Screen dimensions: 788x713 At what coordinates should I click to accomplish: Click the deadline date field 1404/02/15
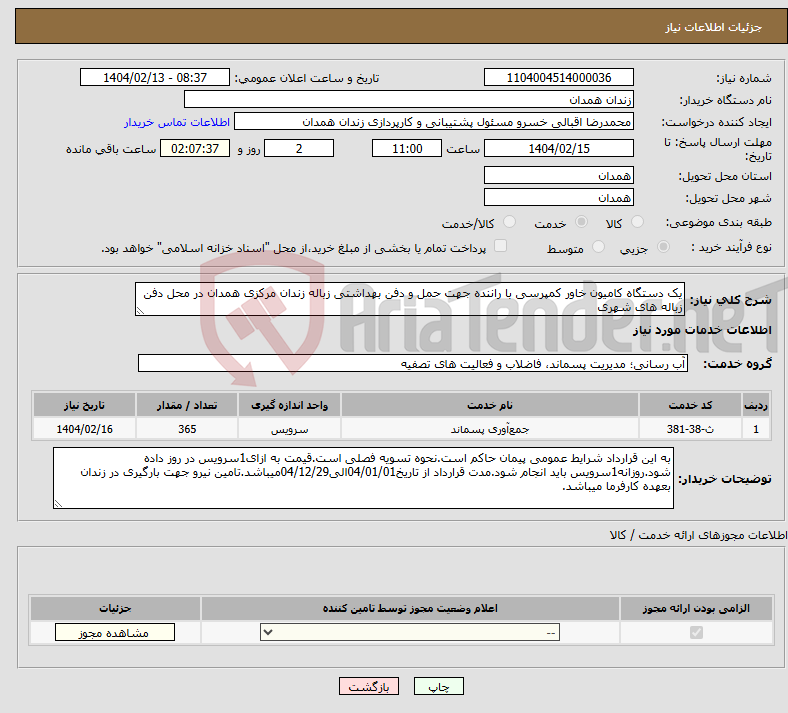tap(558, 148)
